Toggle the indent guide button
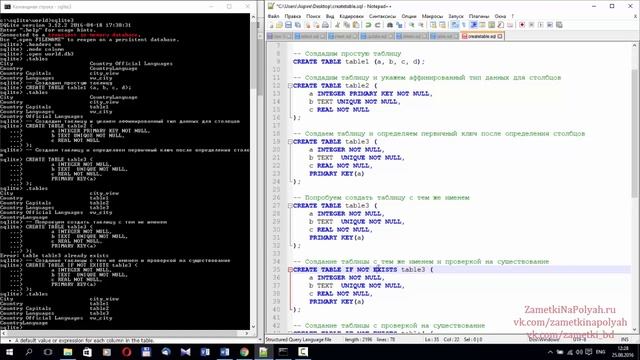 click(x=473, y=25)
